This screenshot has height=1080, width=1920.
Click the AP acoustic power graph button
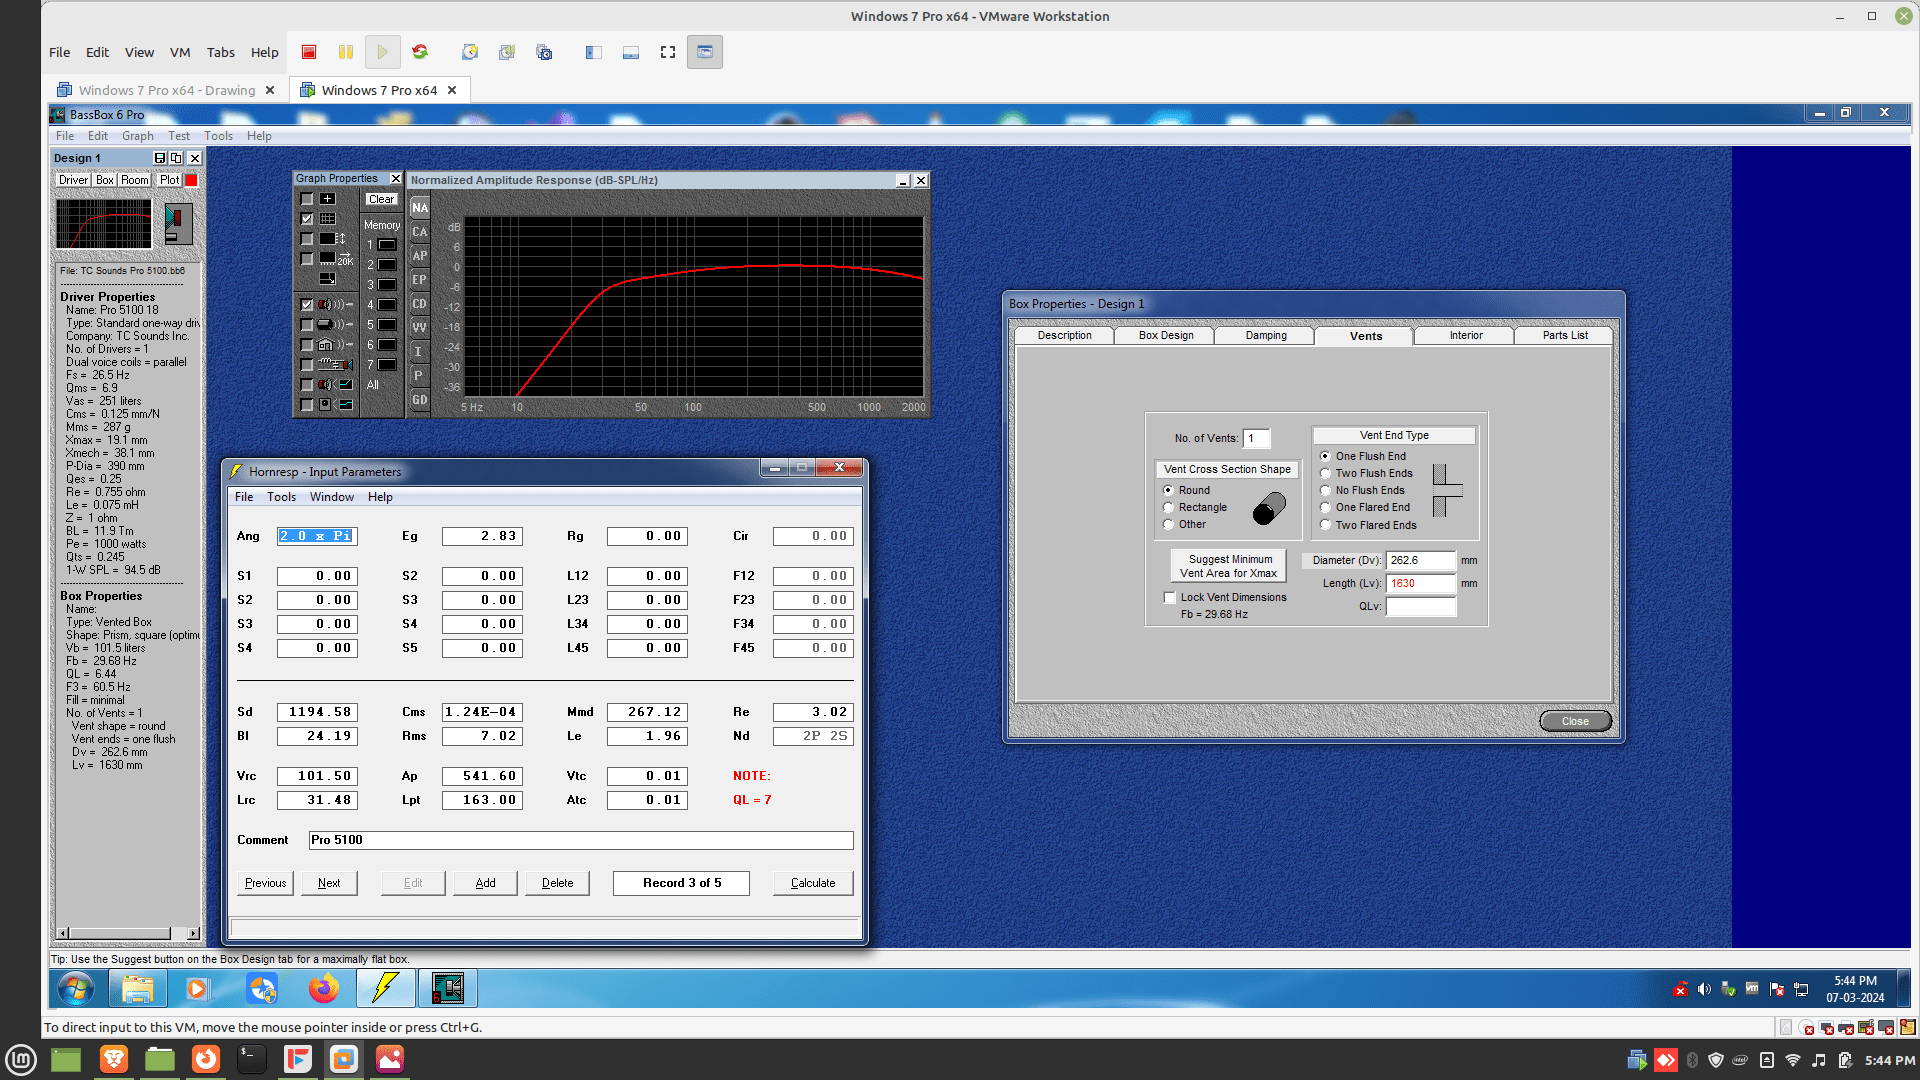click(x=419, y=256)
